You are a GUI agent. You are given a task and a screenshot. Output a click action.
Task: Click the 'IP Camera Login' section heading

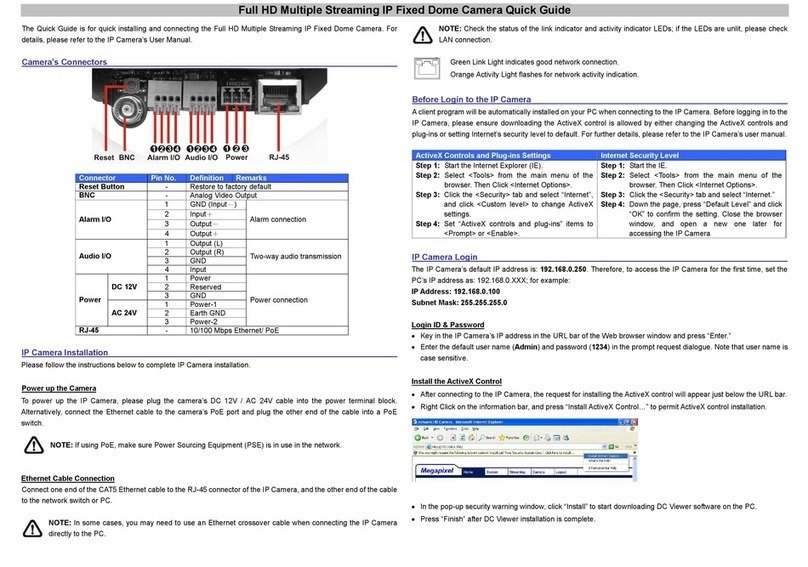pyautogui.click(x=444, y=257)
